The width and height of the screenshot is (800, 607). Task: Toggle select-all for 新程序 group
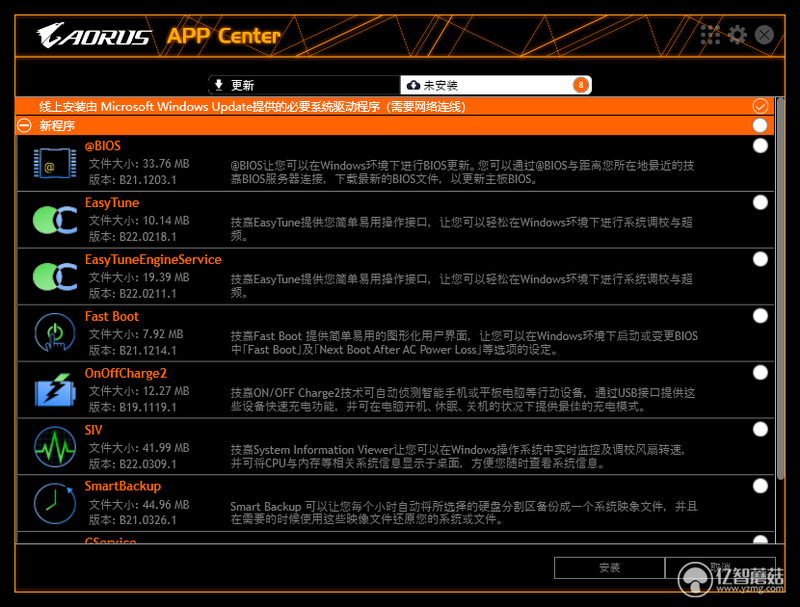(760, 125)
